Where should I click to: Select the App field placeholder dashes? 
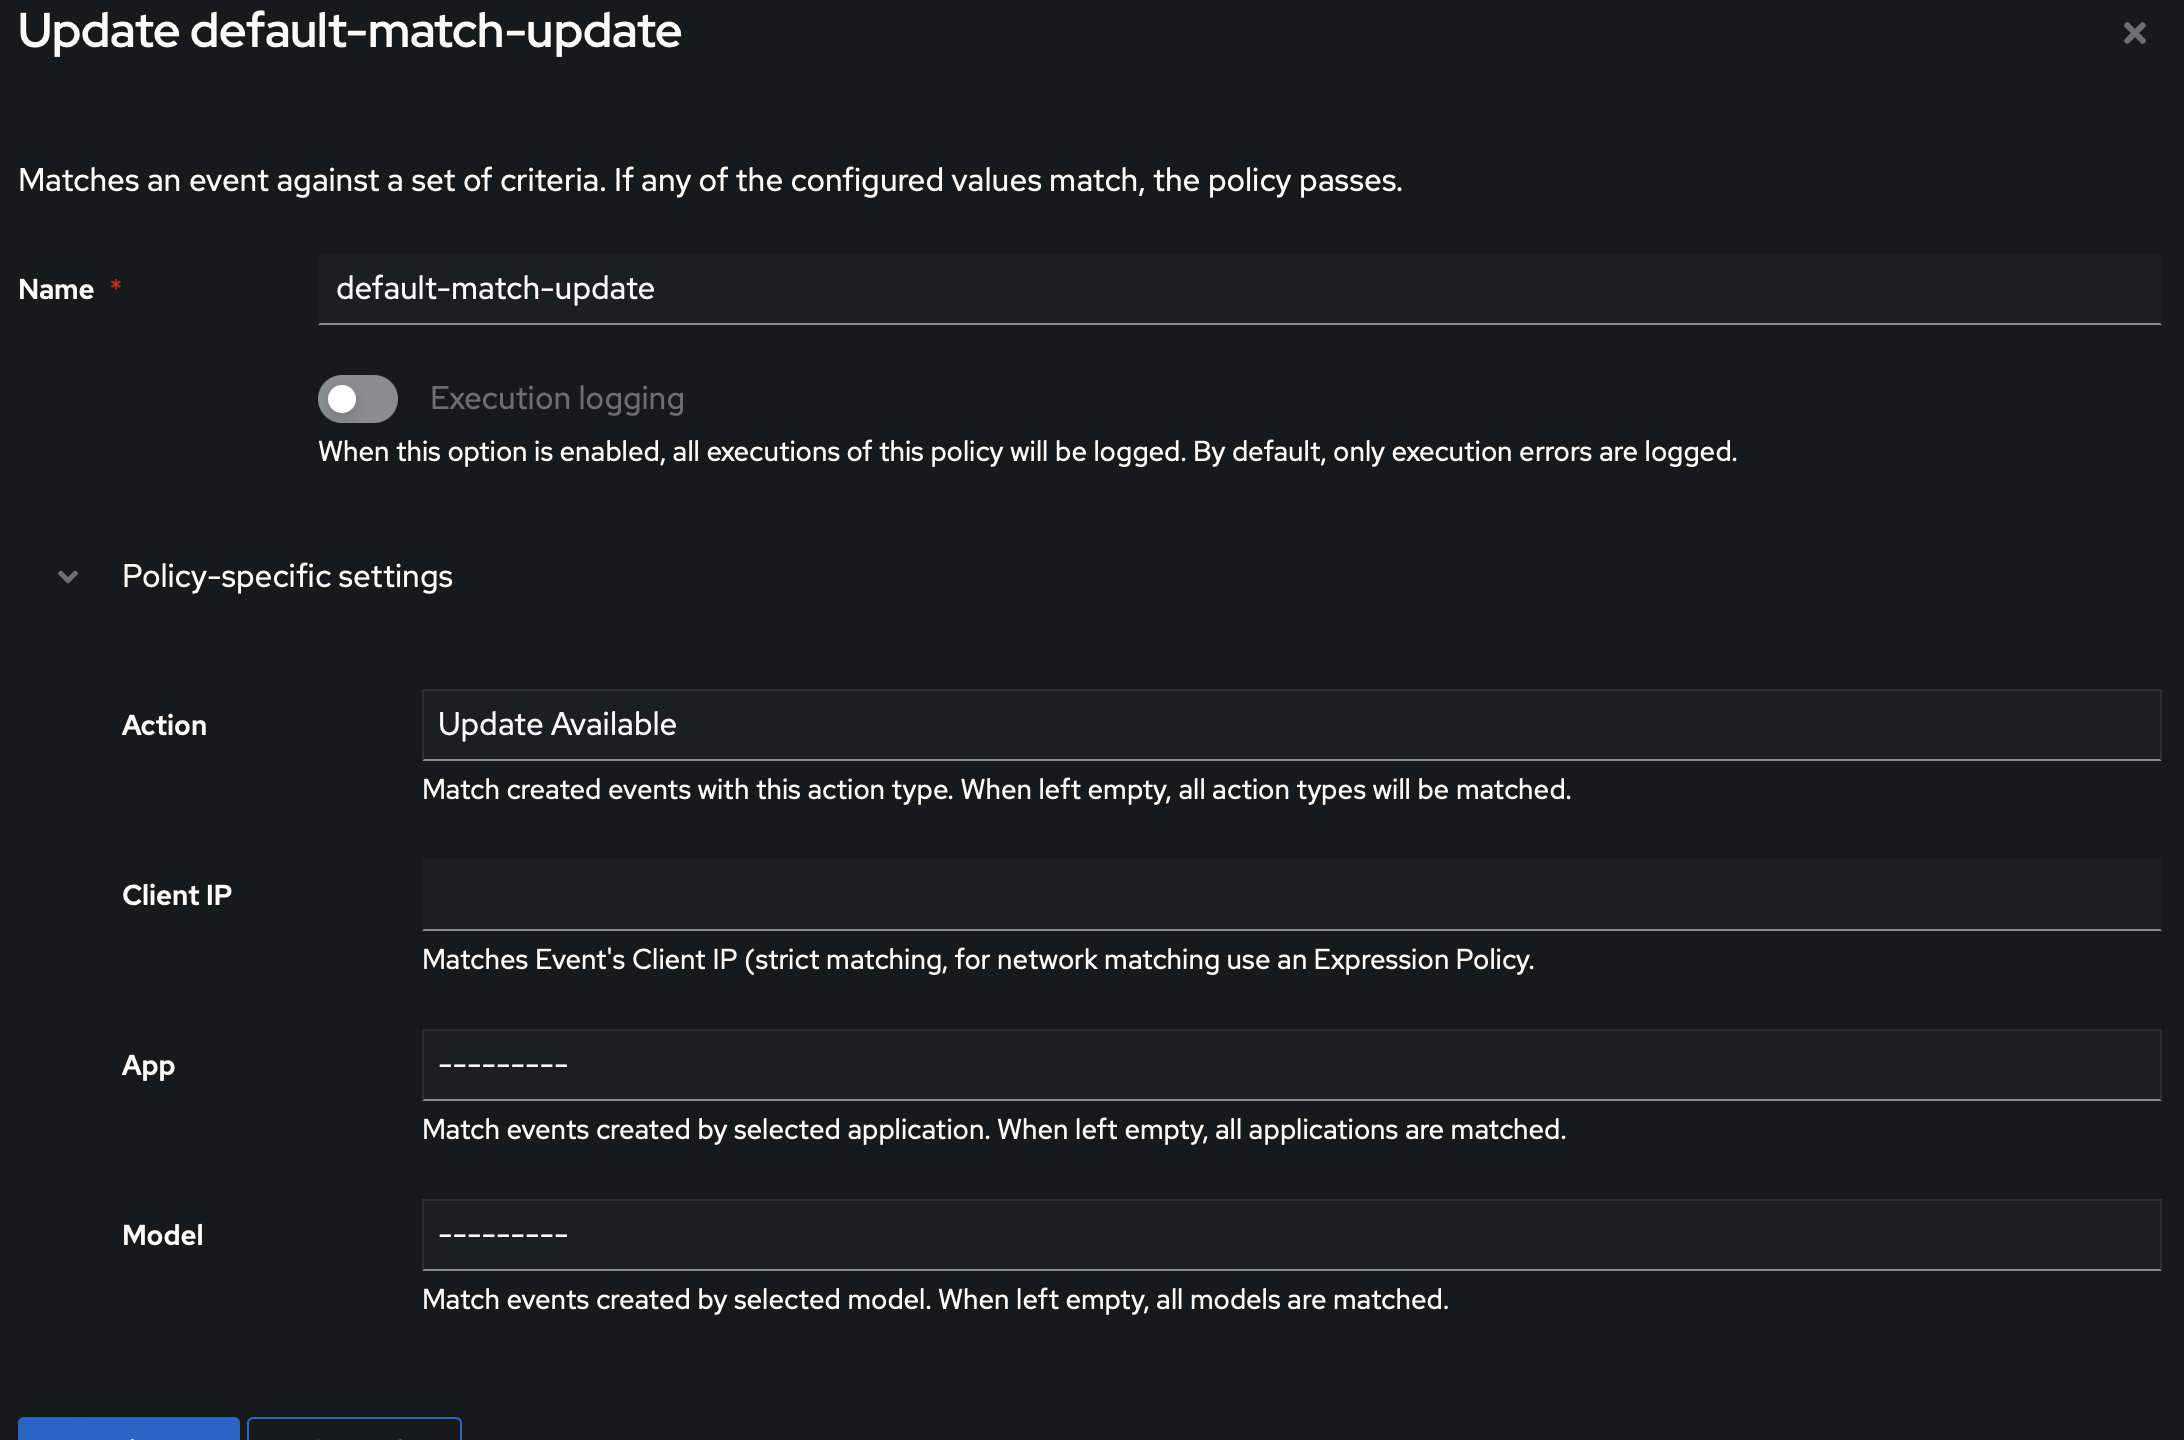pyautogui.click(x=503, y=1065)
